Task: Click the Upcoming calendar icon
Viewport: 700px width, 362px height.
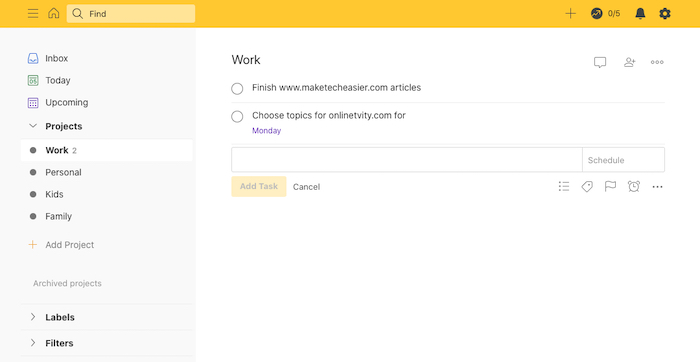Action: (33, 103)
